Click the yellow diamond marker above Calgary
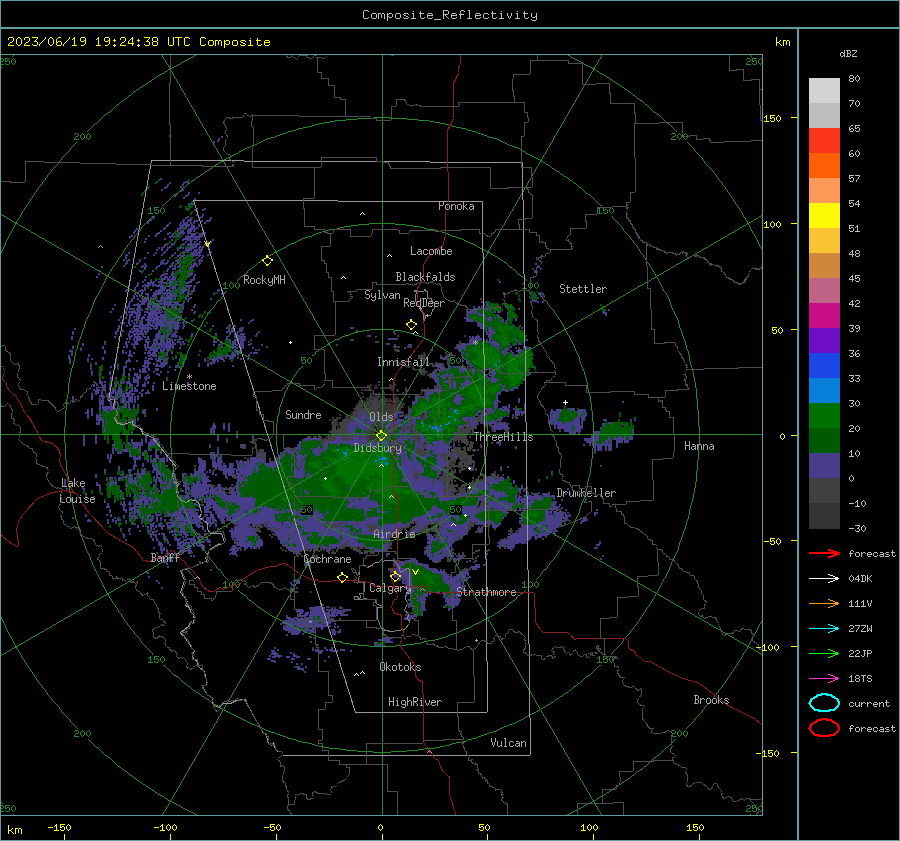 [x=395, y=576]
